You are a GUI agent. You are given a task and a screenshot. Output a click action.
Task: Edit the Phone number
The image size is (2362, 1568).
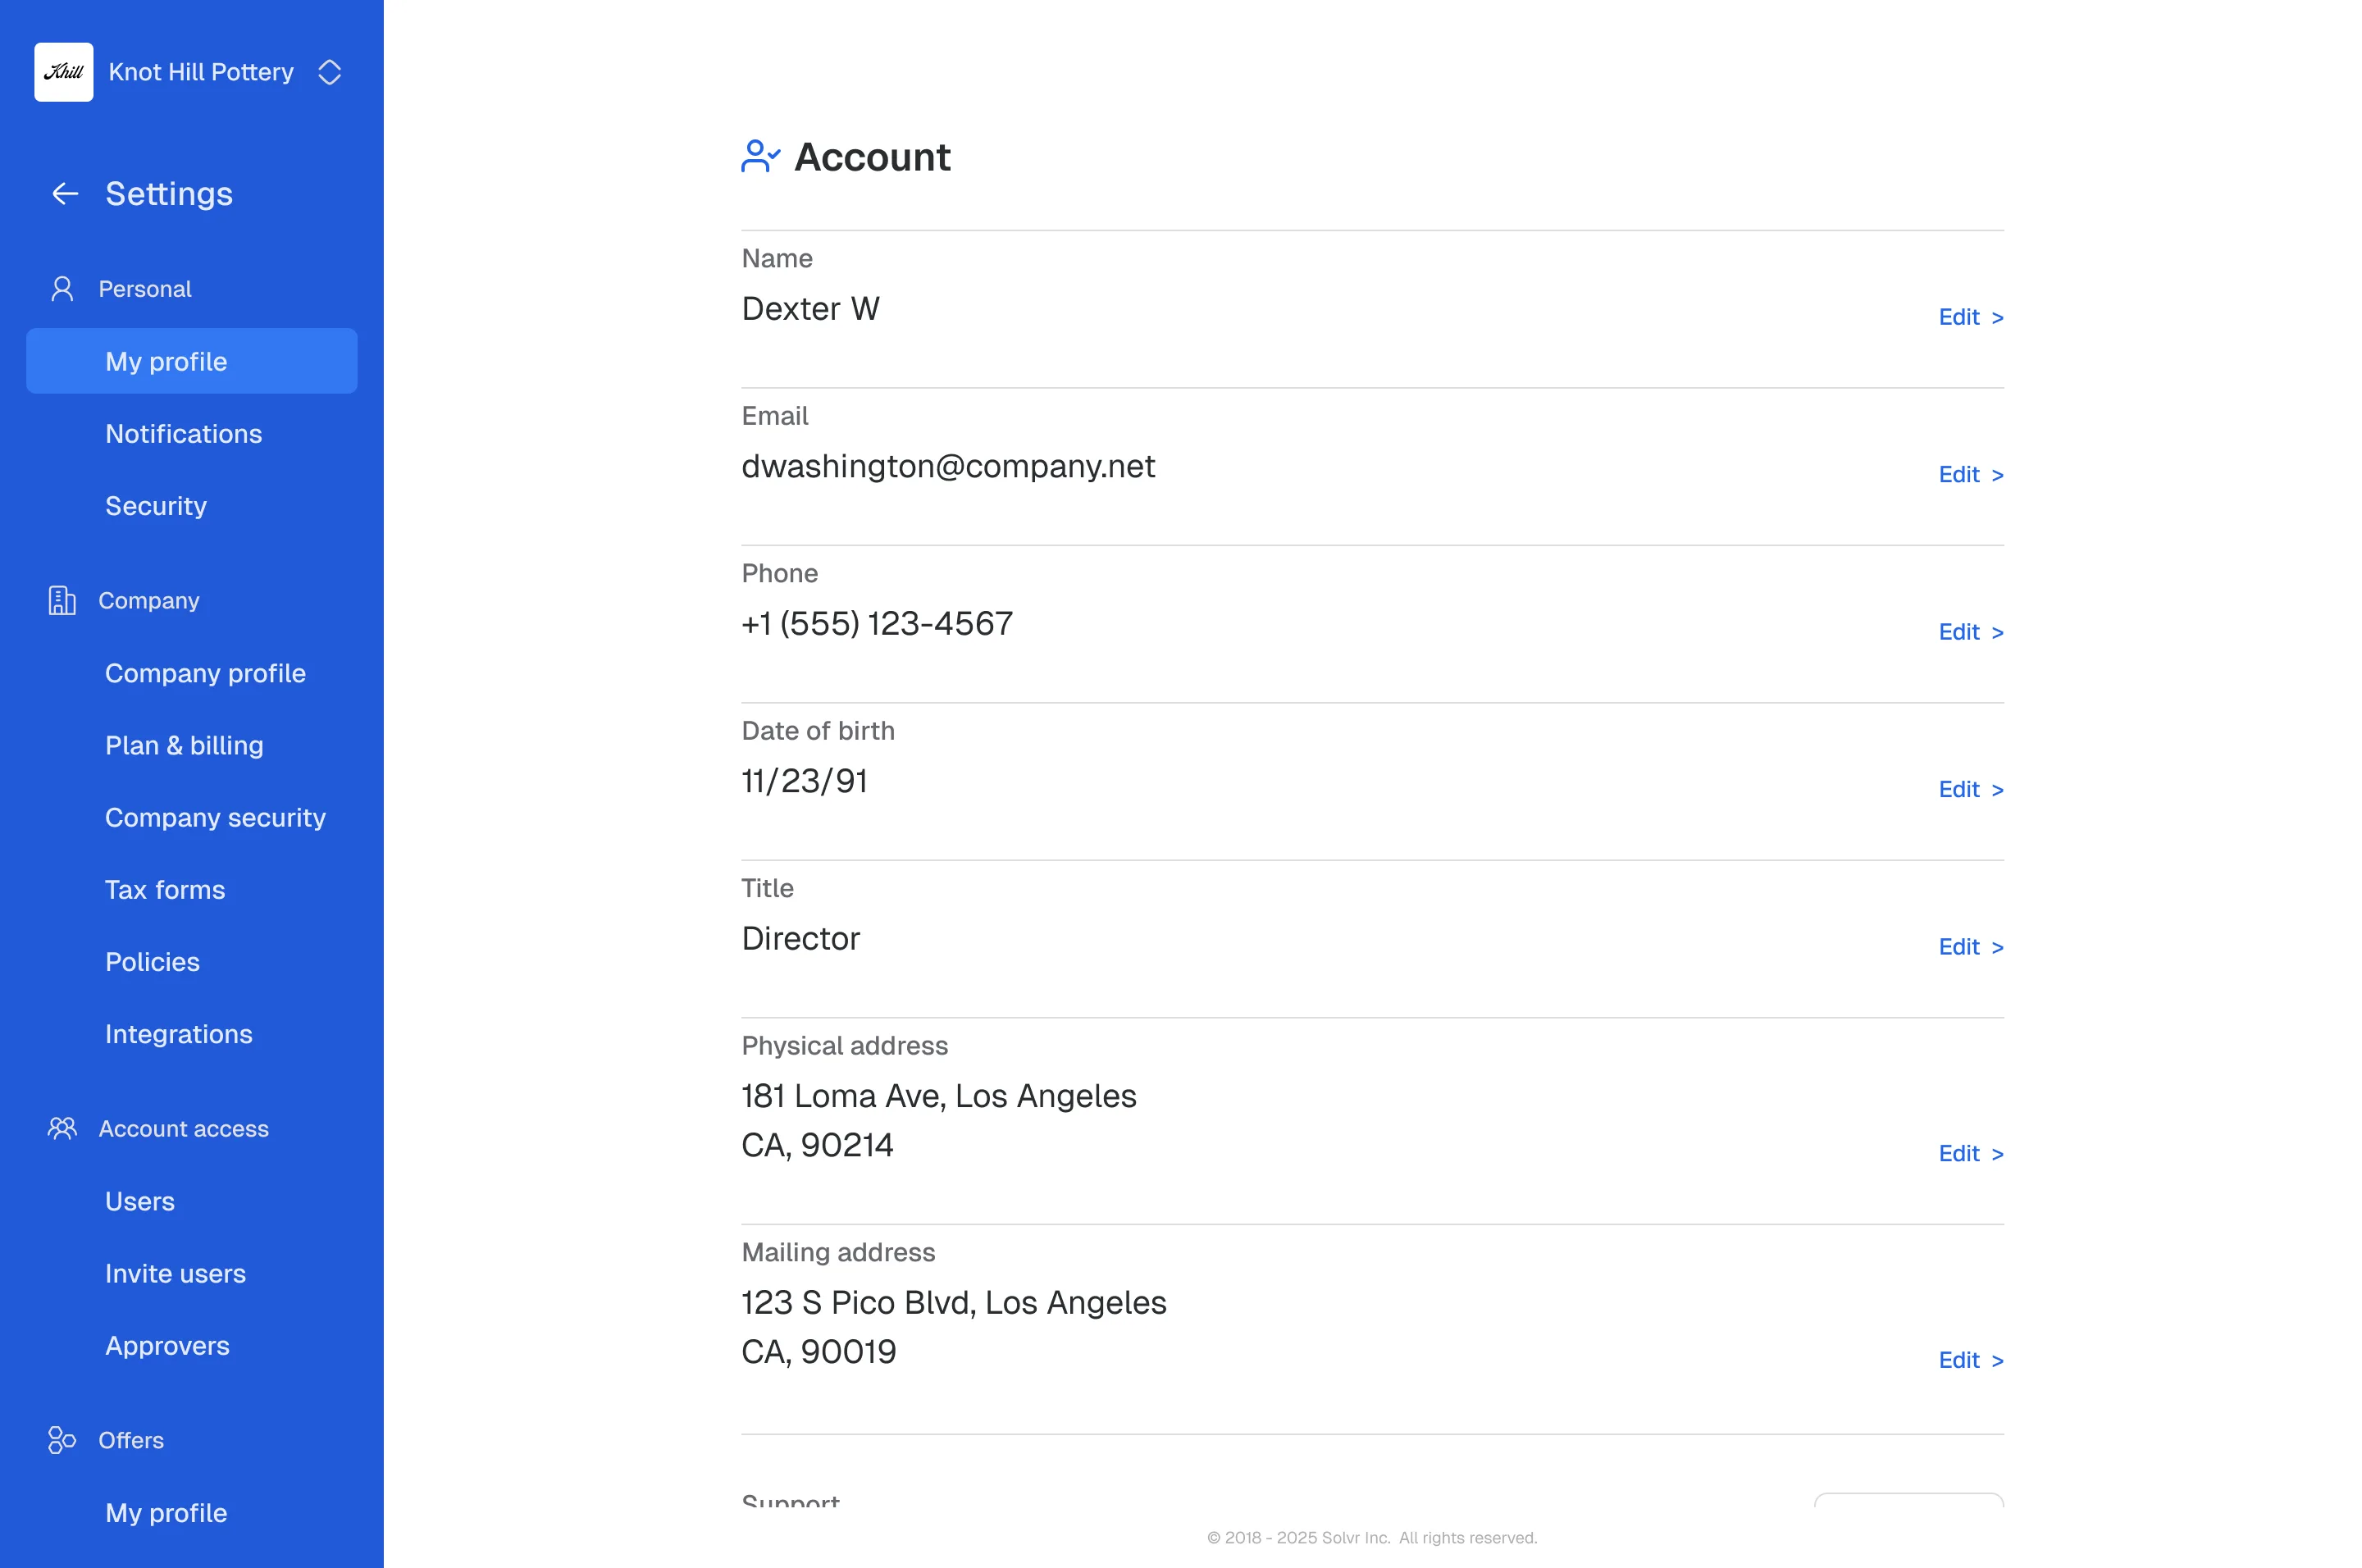click(1969, 632)
